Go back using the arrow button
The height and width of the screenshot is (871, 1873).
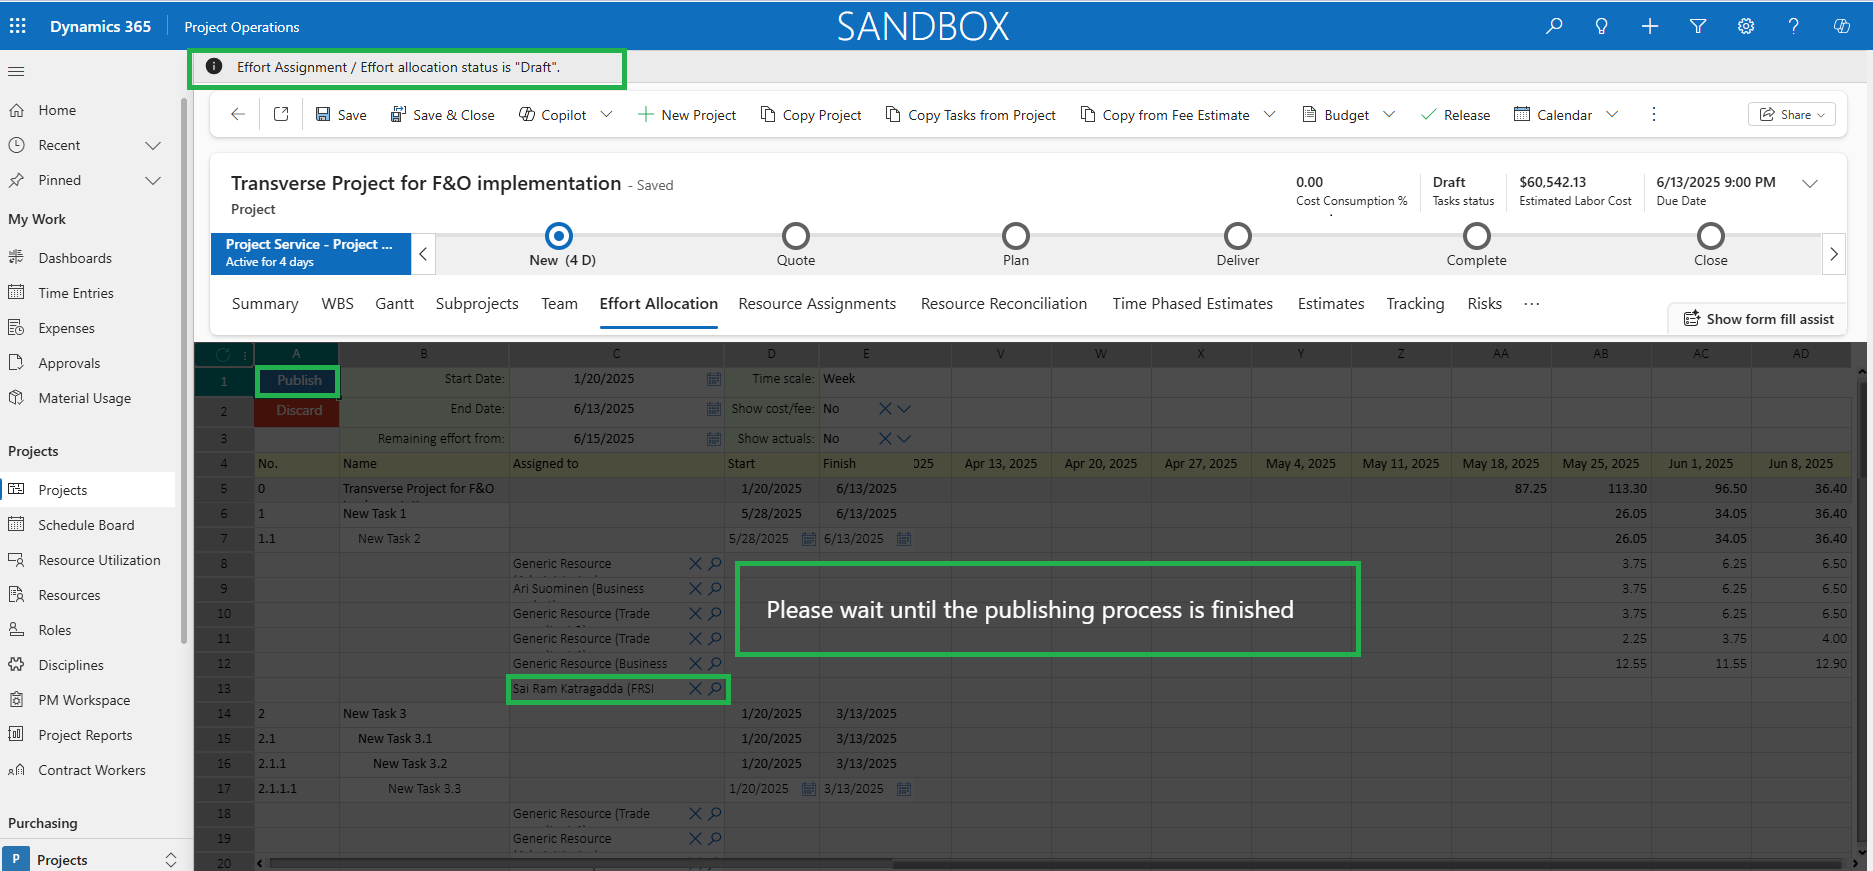pos(237,114)
